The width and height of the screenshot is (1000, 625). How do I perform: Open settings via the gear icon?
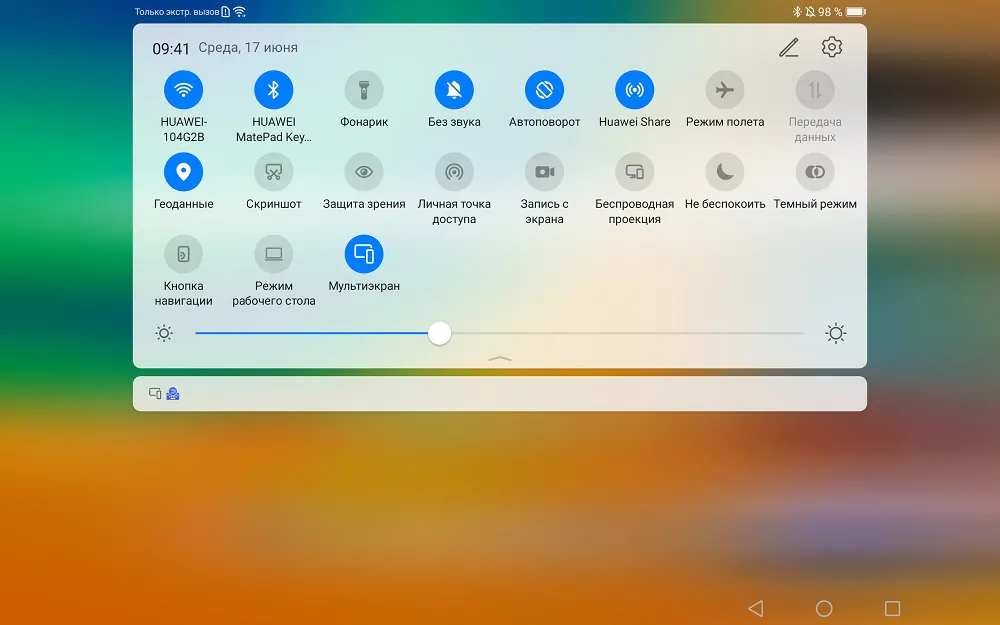coord(832,47)
